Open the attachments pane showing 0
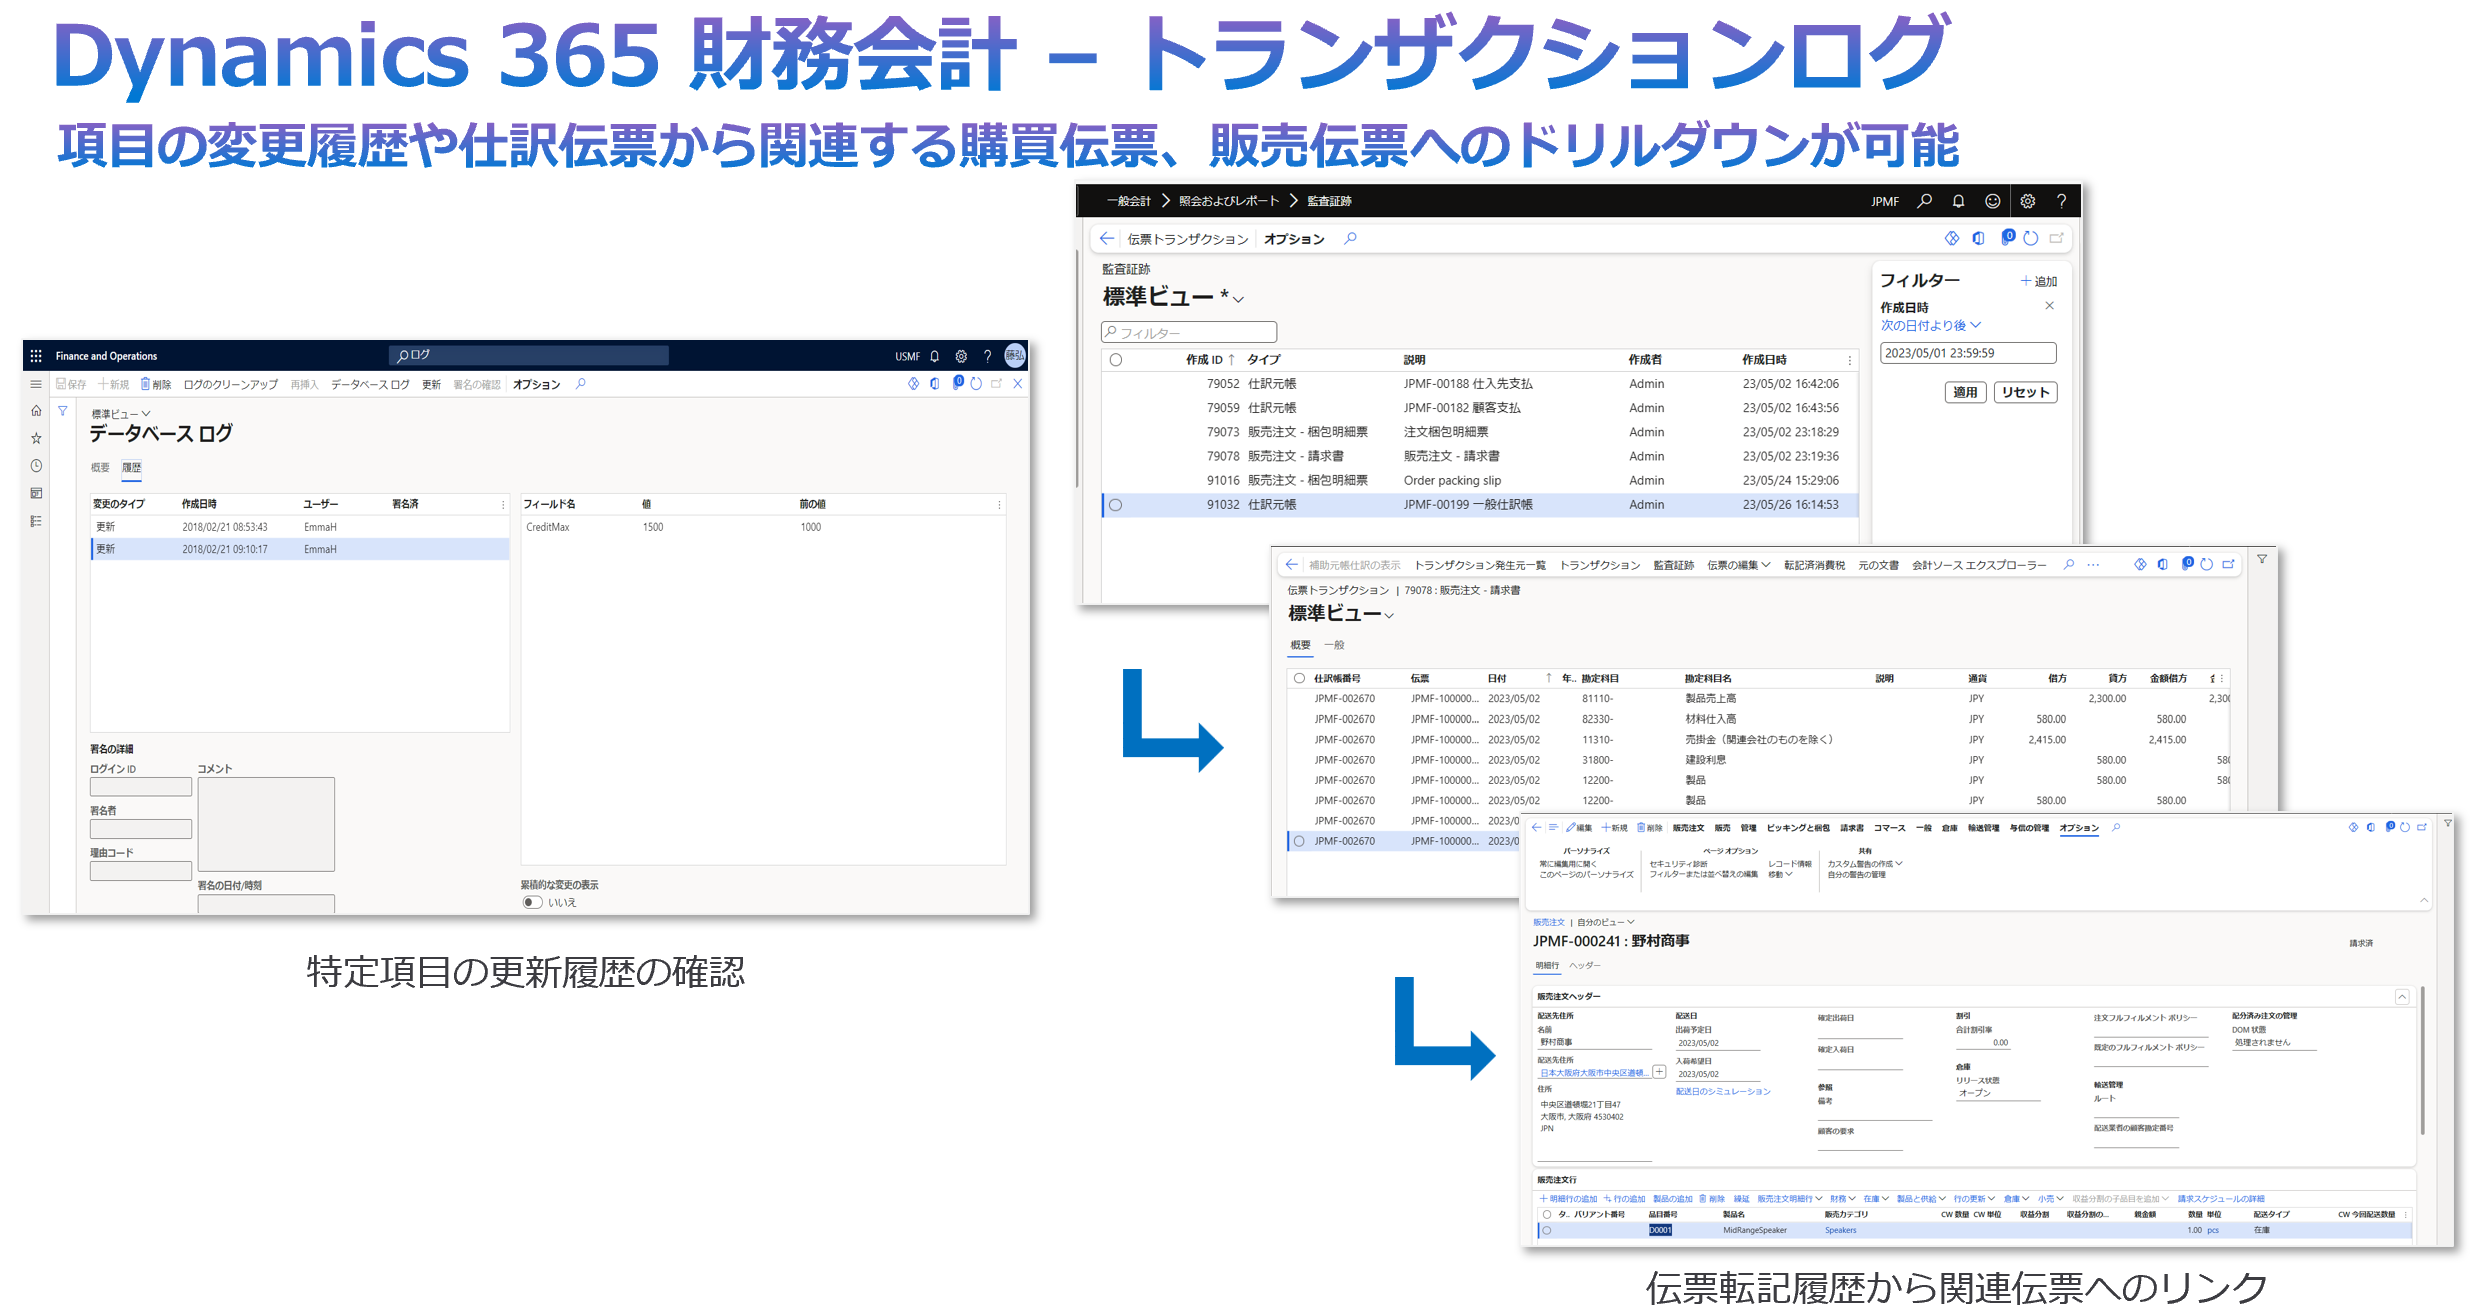Viewport: 2476px width, 1308px height. (2007, 238)
